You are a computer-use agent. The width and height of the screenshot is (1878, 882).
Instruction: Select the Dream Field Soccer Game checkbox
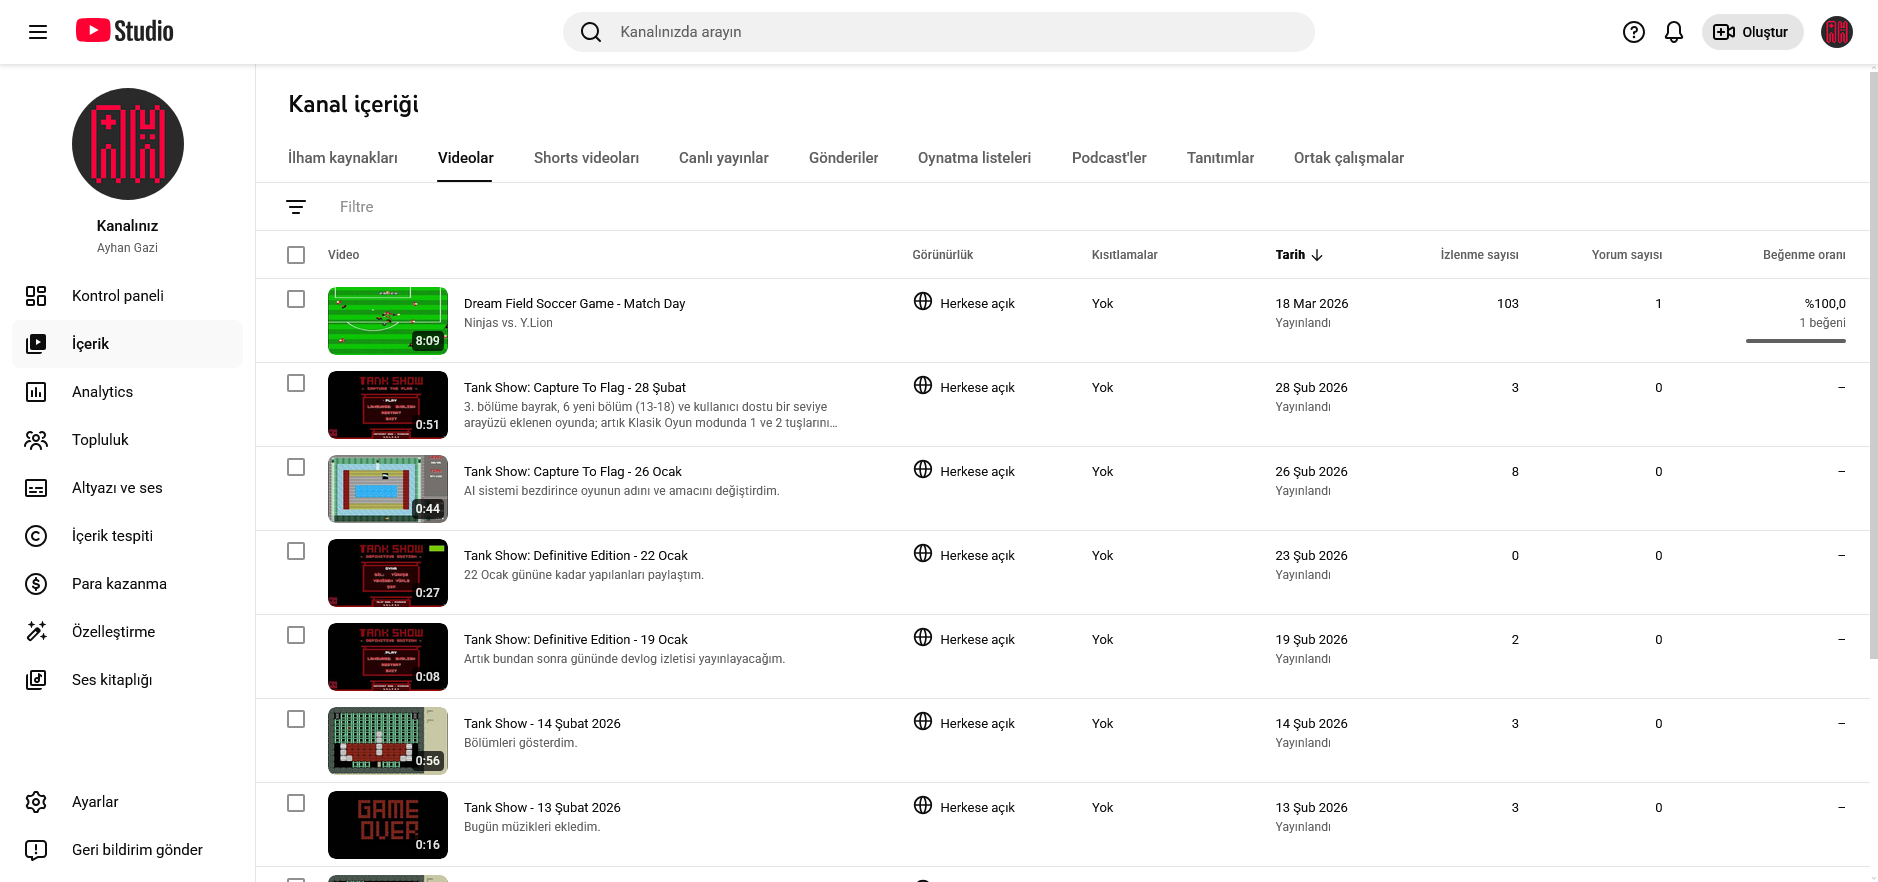pyautogui.click(x=296, y=299)
